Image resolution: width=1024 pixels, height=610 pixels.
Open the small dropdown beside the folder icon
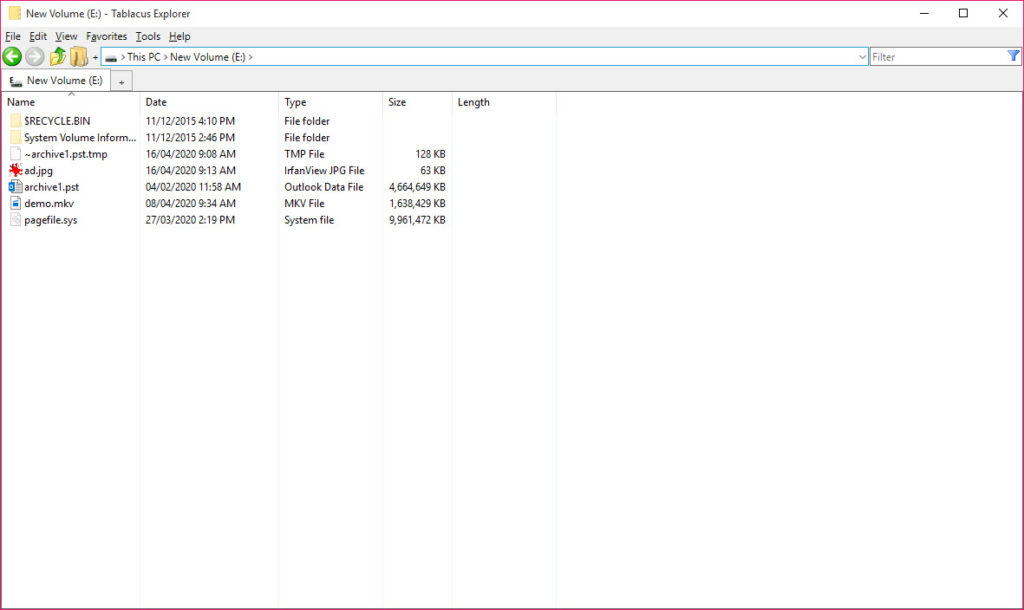pos(95,57)
